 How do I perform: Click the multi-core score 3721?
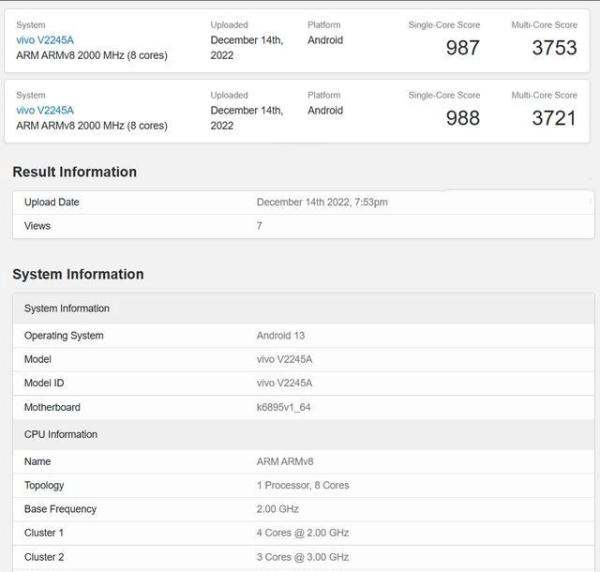tap(554, 117)
